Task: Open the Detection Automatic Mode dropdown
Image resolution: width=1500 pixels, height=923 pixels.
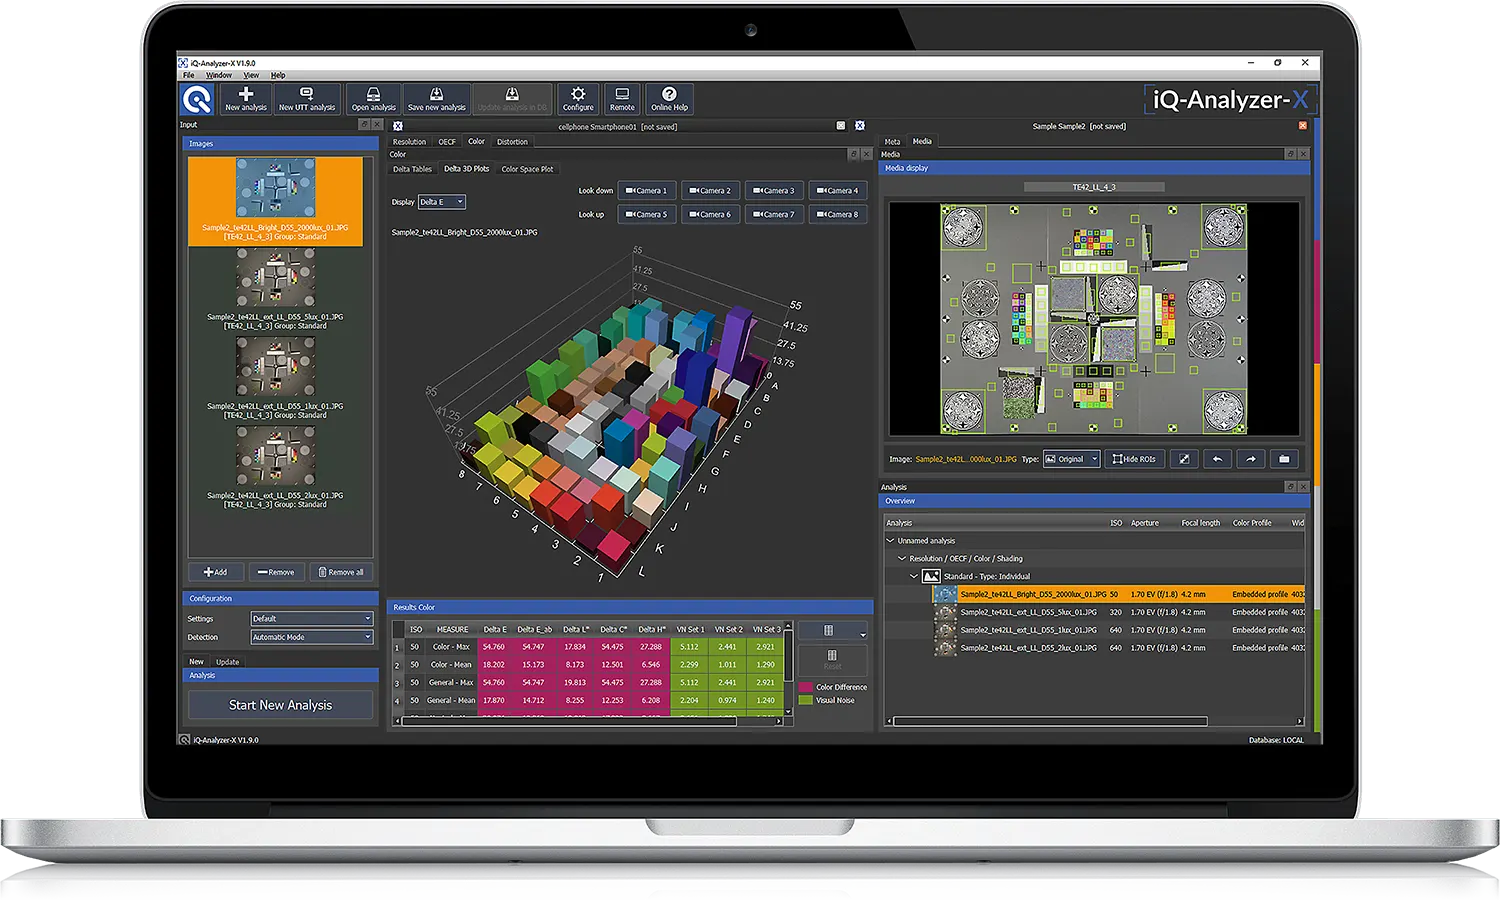Action: click(x=311, y=637)
